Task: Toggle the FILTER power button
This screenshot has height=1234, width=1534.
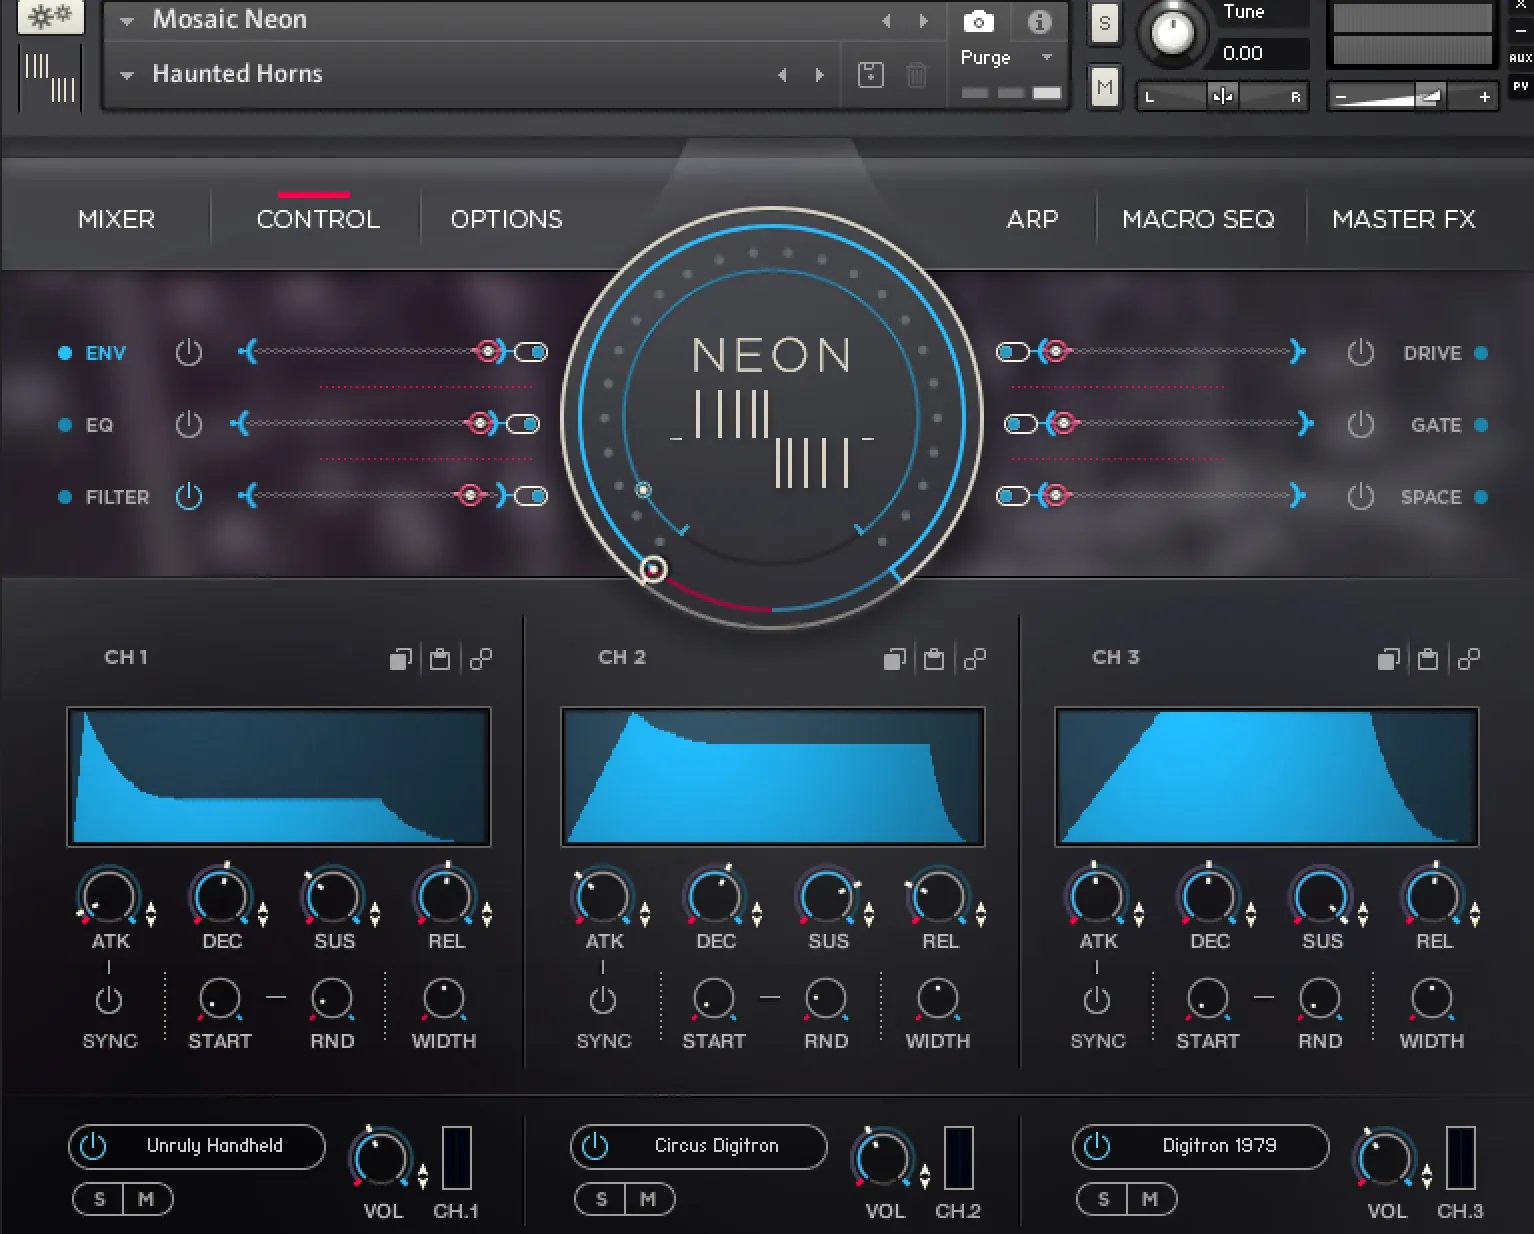Action: [189, 497]
